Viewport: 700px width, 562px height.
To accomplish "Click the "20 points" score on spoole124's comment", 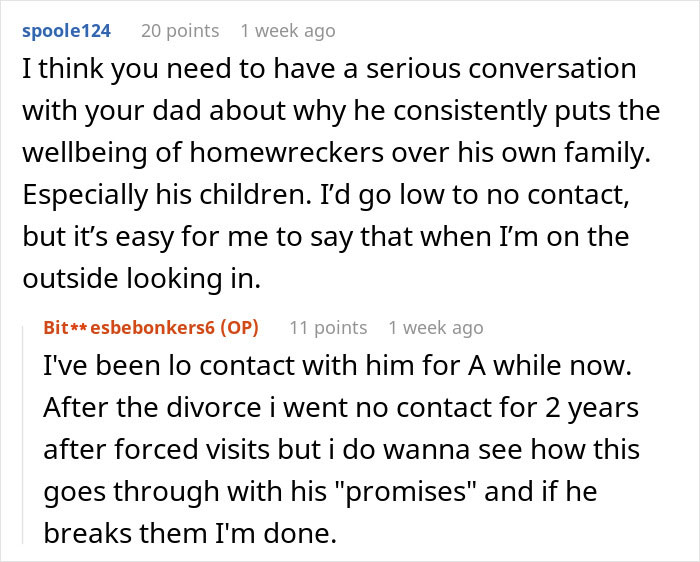I will click(180, 31).
